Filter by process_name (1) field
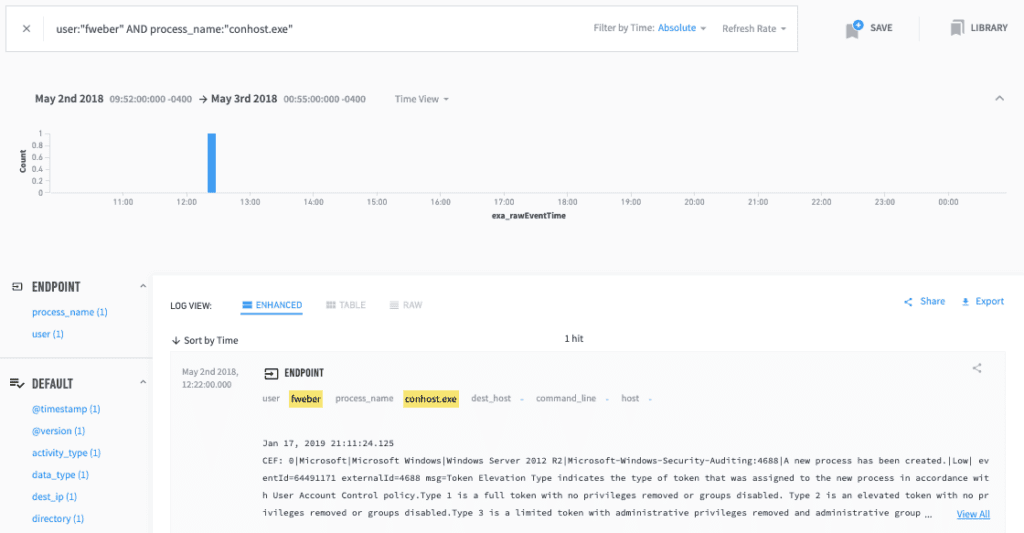This screenshot has height=533, width=1024. (69, 312)
